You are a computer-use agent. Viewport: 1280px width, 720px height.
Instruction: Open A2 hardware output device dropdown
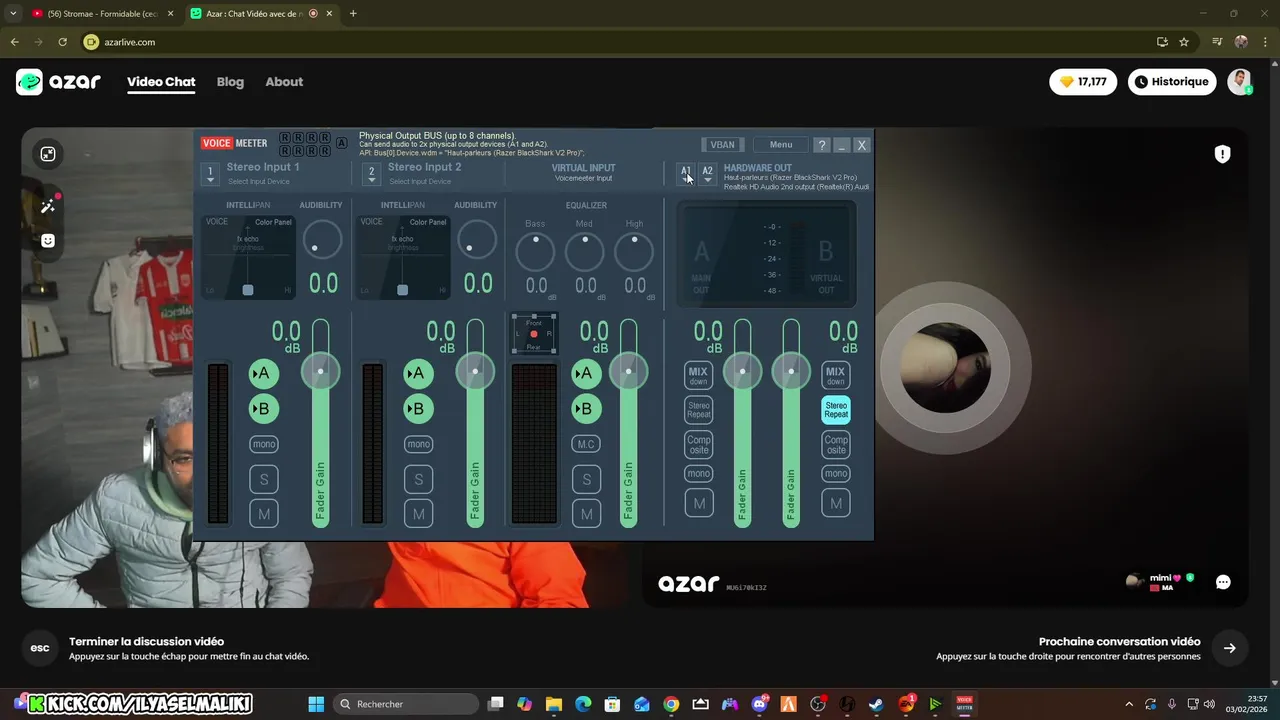coord(707,174)
